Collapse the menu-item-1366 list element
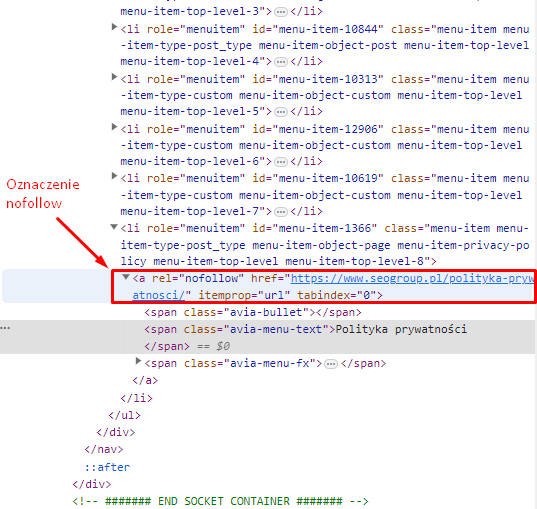537x509 pixels. pos(114,226)
